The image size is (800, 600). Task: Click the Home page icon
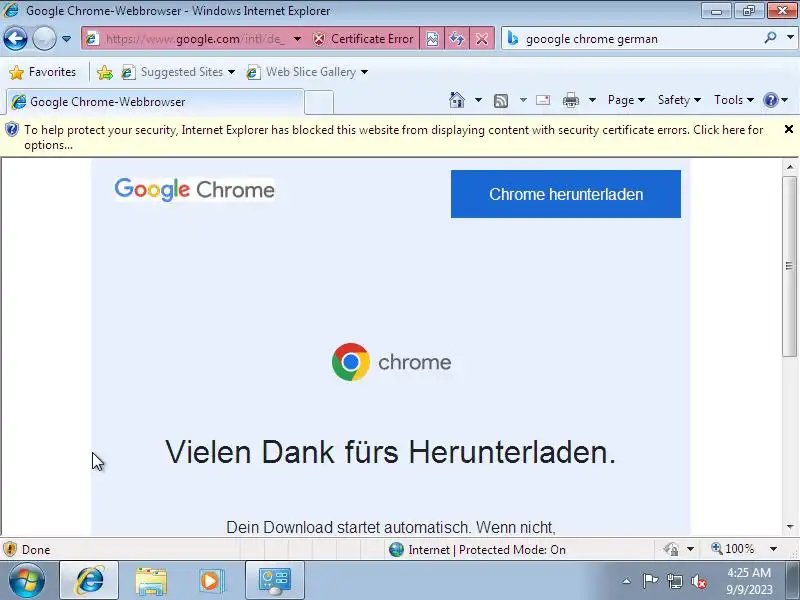[457, 100]
